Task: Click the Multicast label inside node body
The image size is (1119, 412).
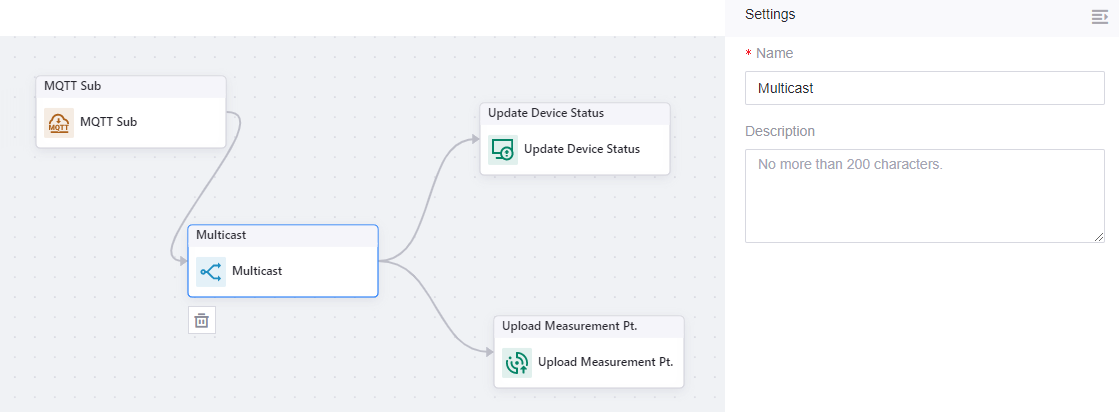Action: (257, 270)
